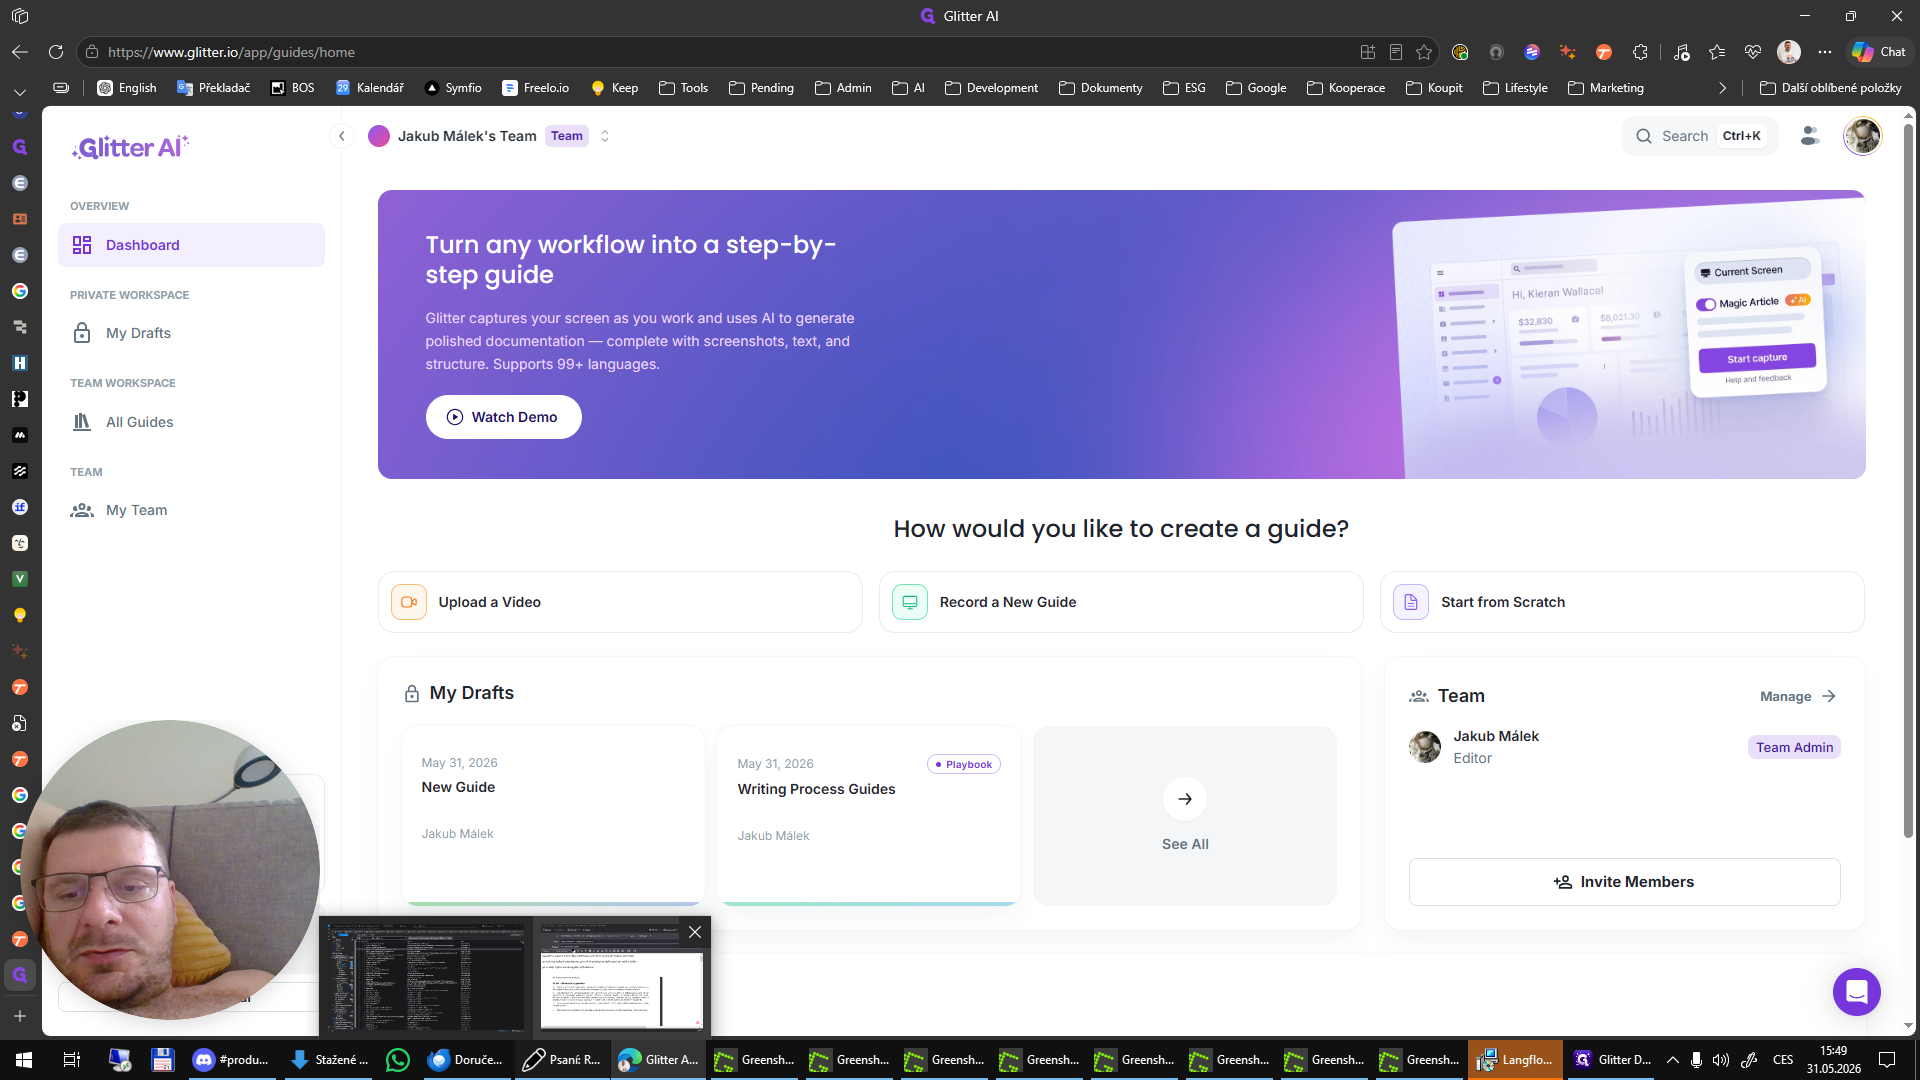Viewport: 1920px width, 1080px height.
Task: Switch to Glitter D... taskbar window
Action: pyautogui.click(x=1612, y=1060)
